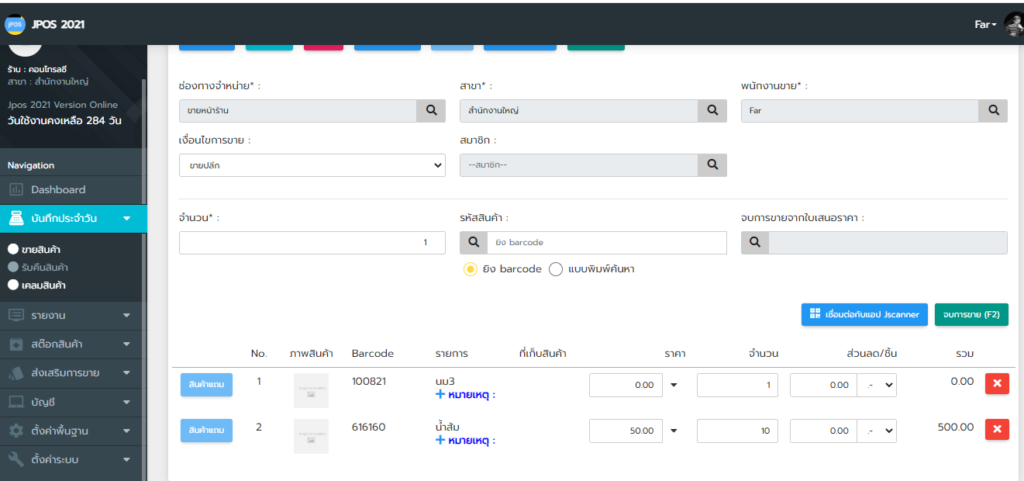1024x481 pixels.
Task: Click branch field magnifier search icon
Action: click(x=712, y=110)
